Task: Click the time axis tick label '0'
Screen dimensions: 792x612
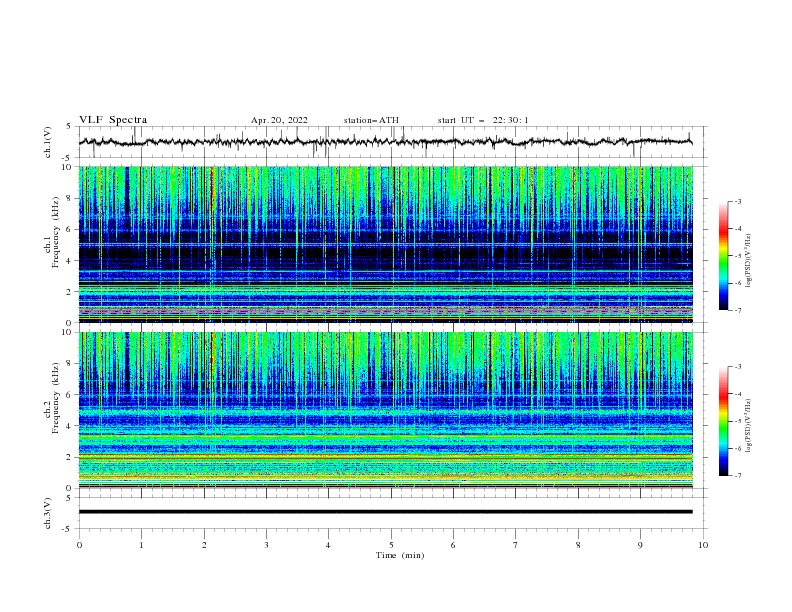Action: [79, 545]
